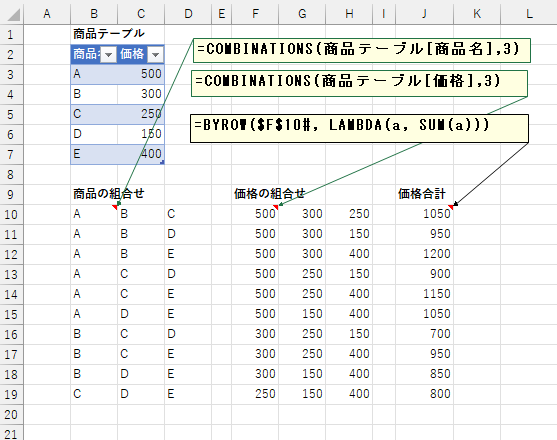The image size is (557, 440).
Task: Select column D header
Action: tap(188, 13)
